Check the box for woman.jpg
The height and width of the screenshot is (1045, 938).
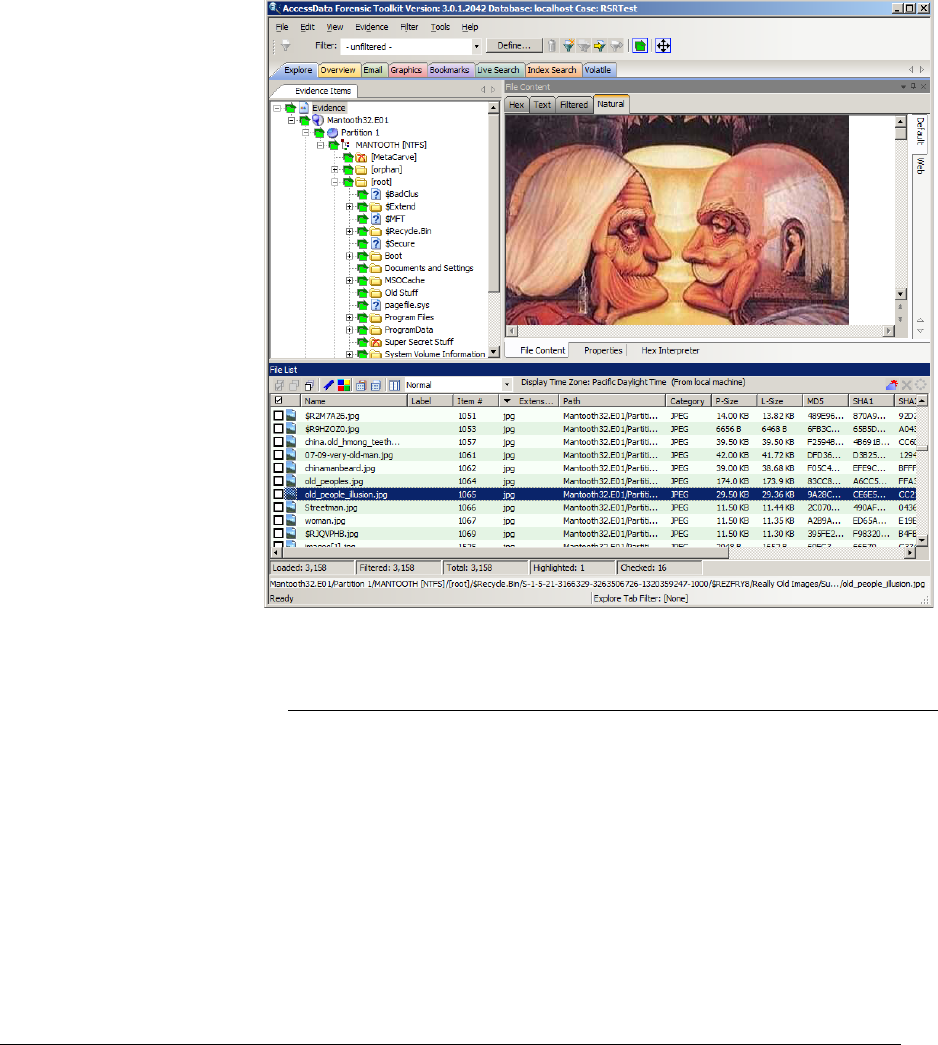point(278,521)
